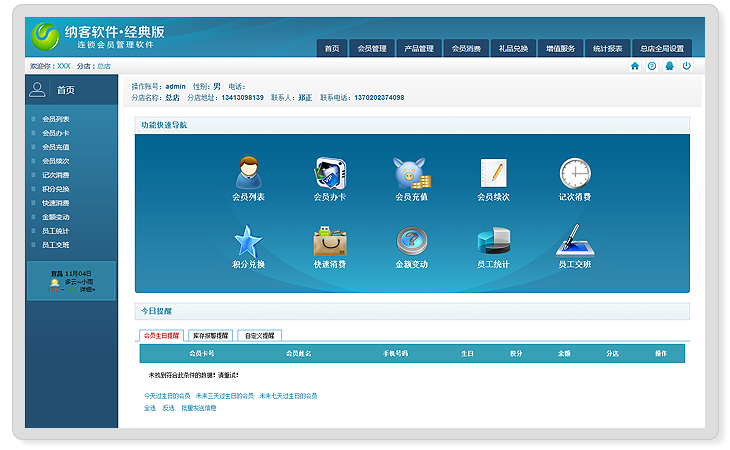Click the power logout icon
Screen dimensions: 730x450
[686, 66]
